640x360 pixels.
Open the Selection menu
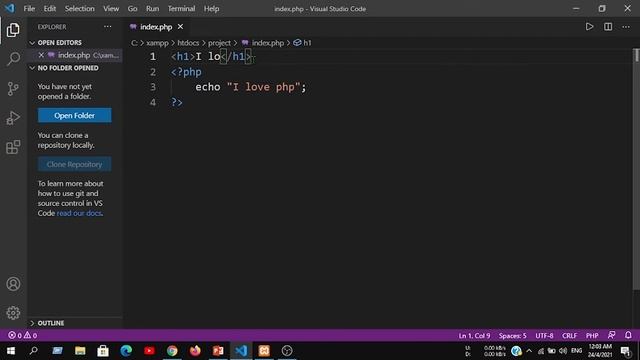point(80,9)
